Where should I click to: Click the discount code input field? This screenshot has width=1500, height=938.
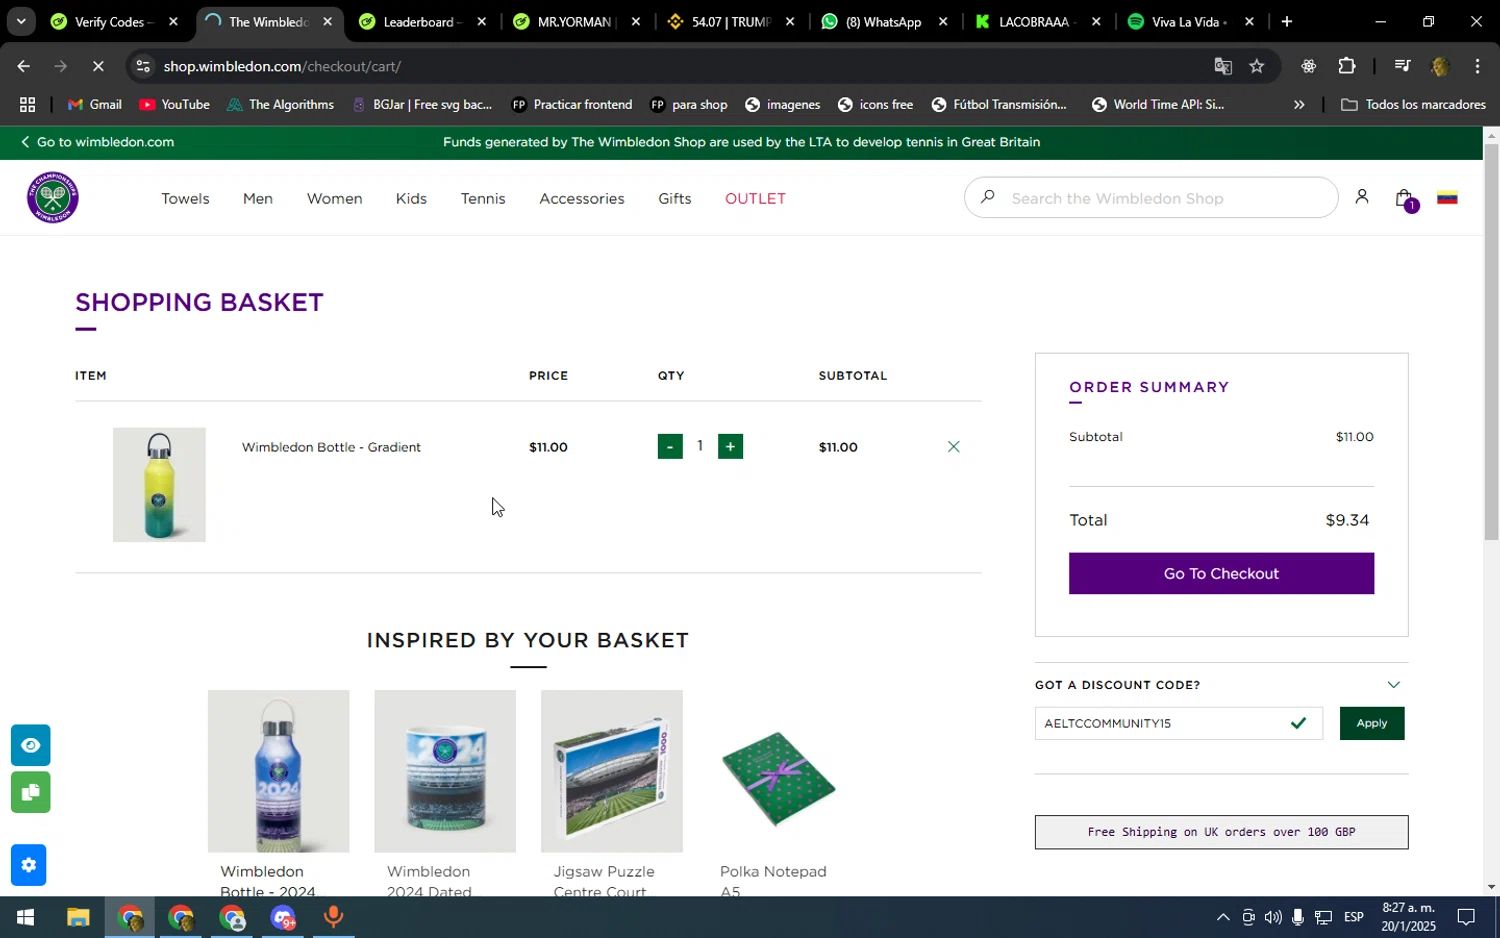pyautogui.click(x=1178, y=723)
